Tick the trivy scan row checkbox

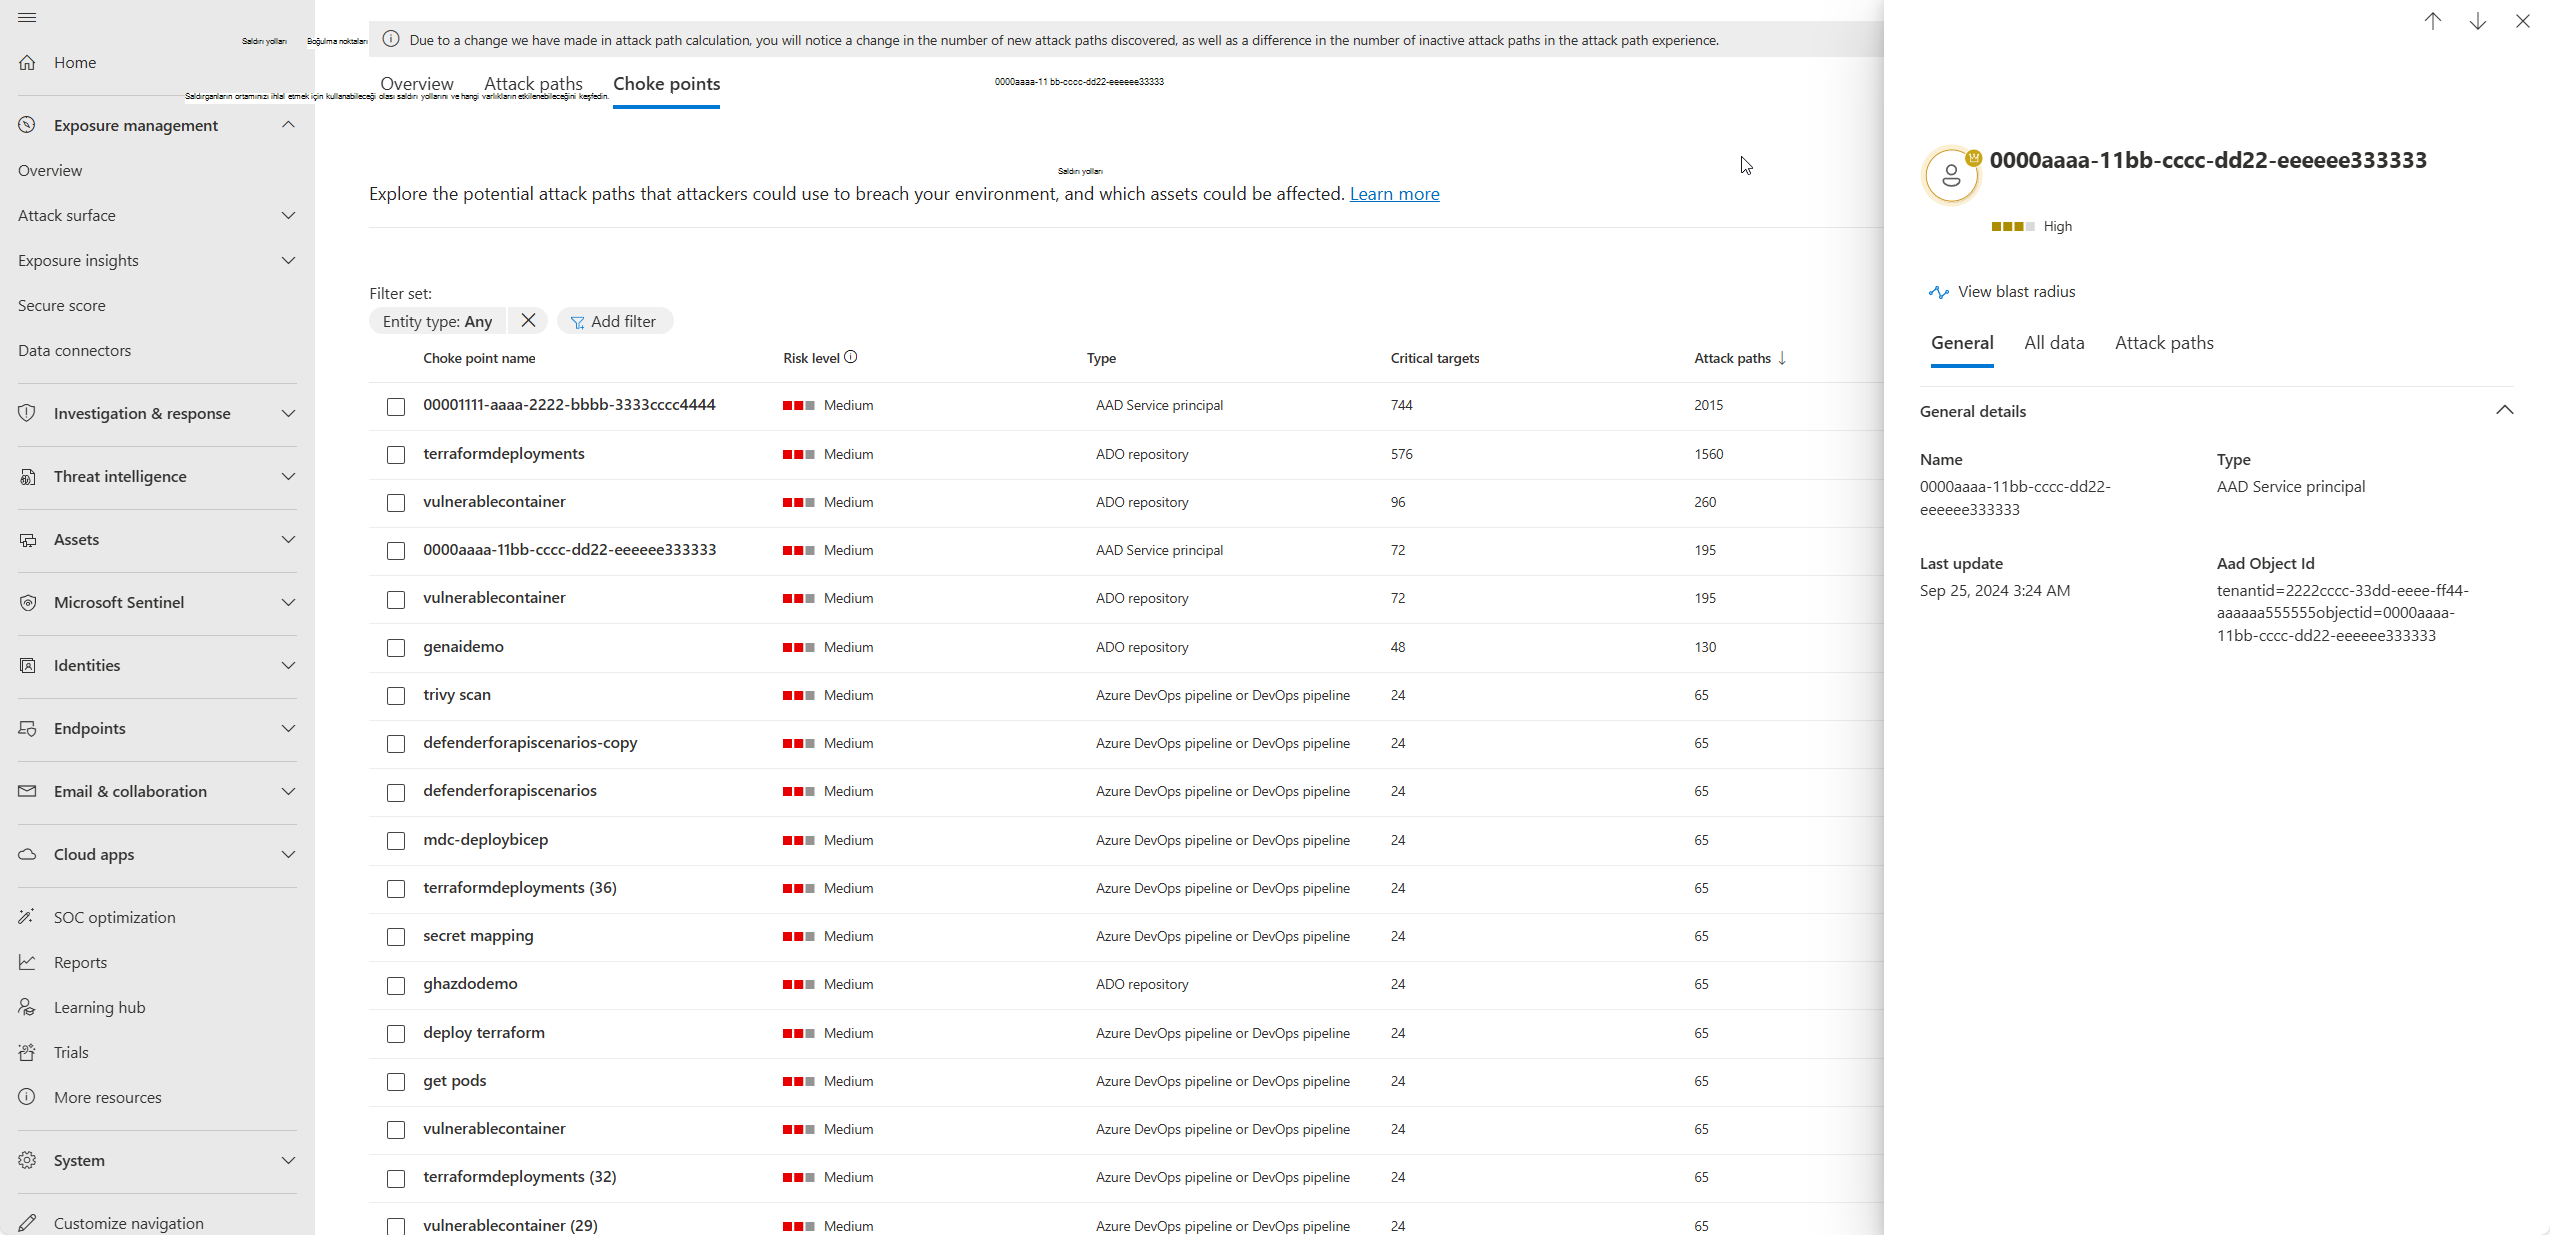point(396,696)
